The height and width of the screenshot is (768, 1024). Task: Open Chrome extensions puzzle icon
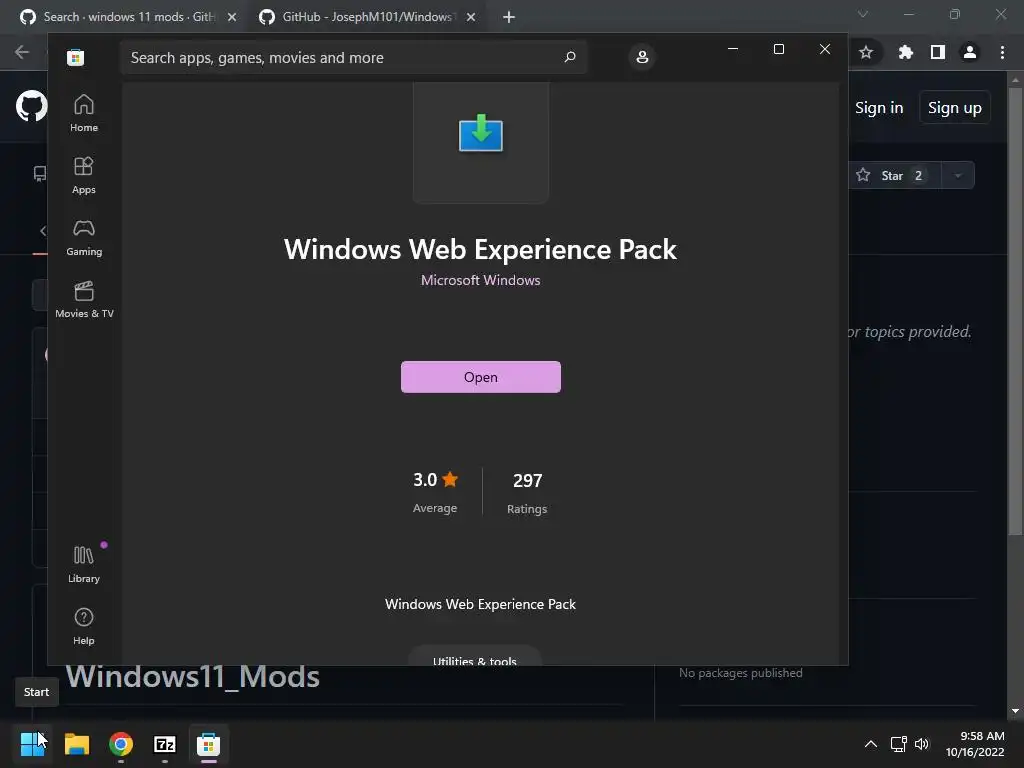pyautogui.click(x=905, y=52)
